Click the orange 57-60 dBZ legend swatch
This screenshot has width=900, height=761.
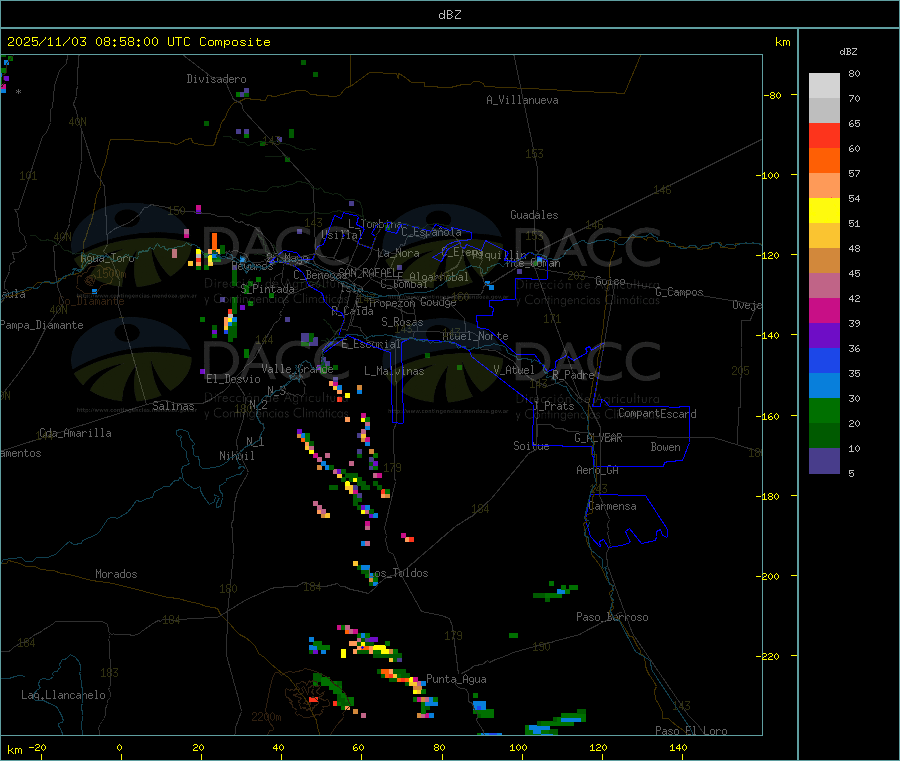824,161
